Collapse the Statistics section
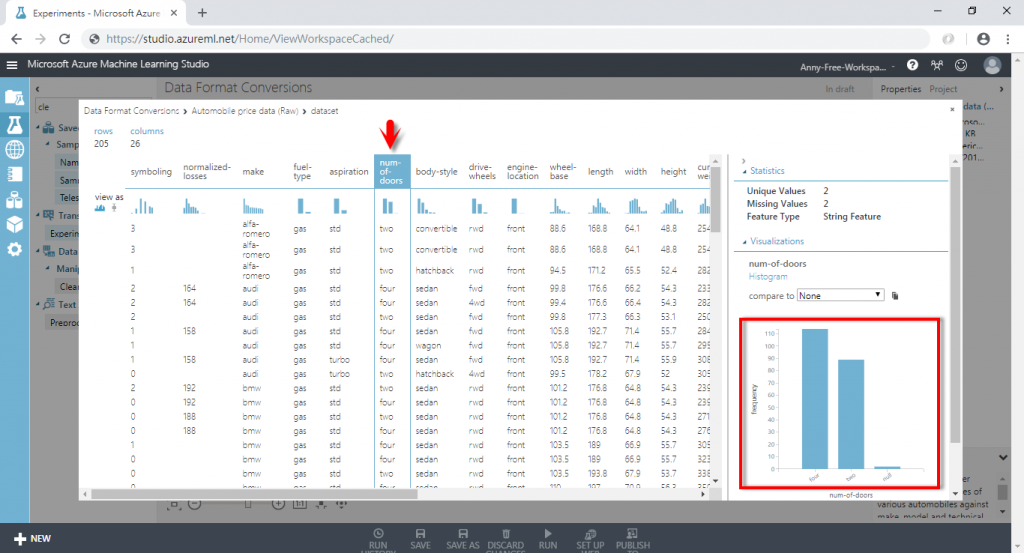The image size is (1024, 553). [x=744, y=171]
